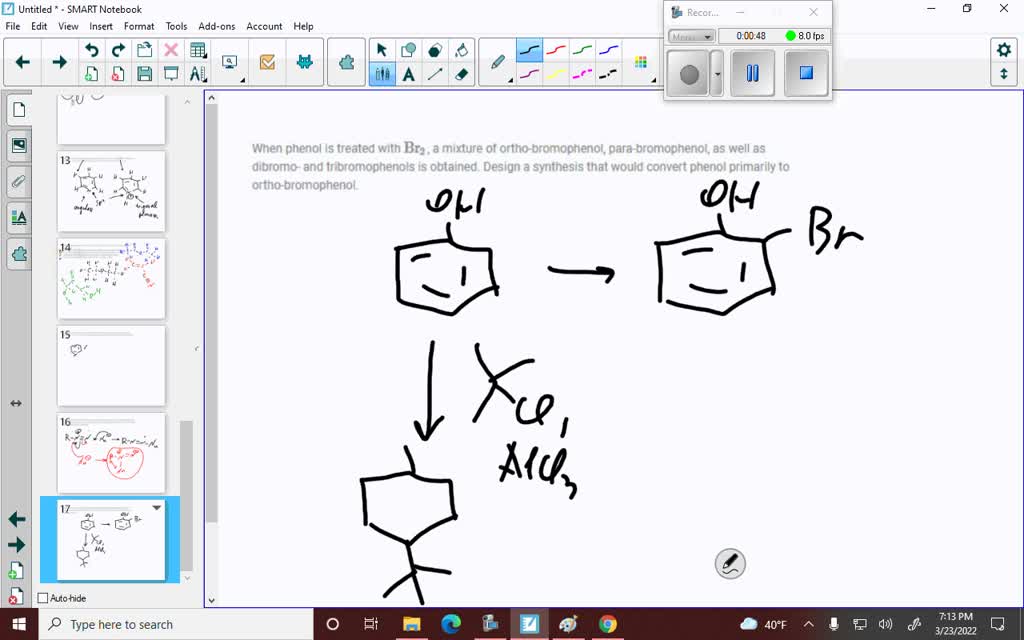Pause the screen recording
Screen dimensions: 1024x640
click(752, 73)
